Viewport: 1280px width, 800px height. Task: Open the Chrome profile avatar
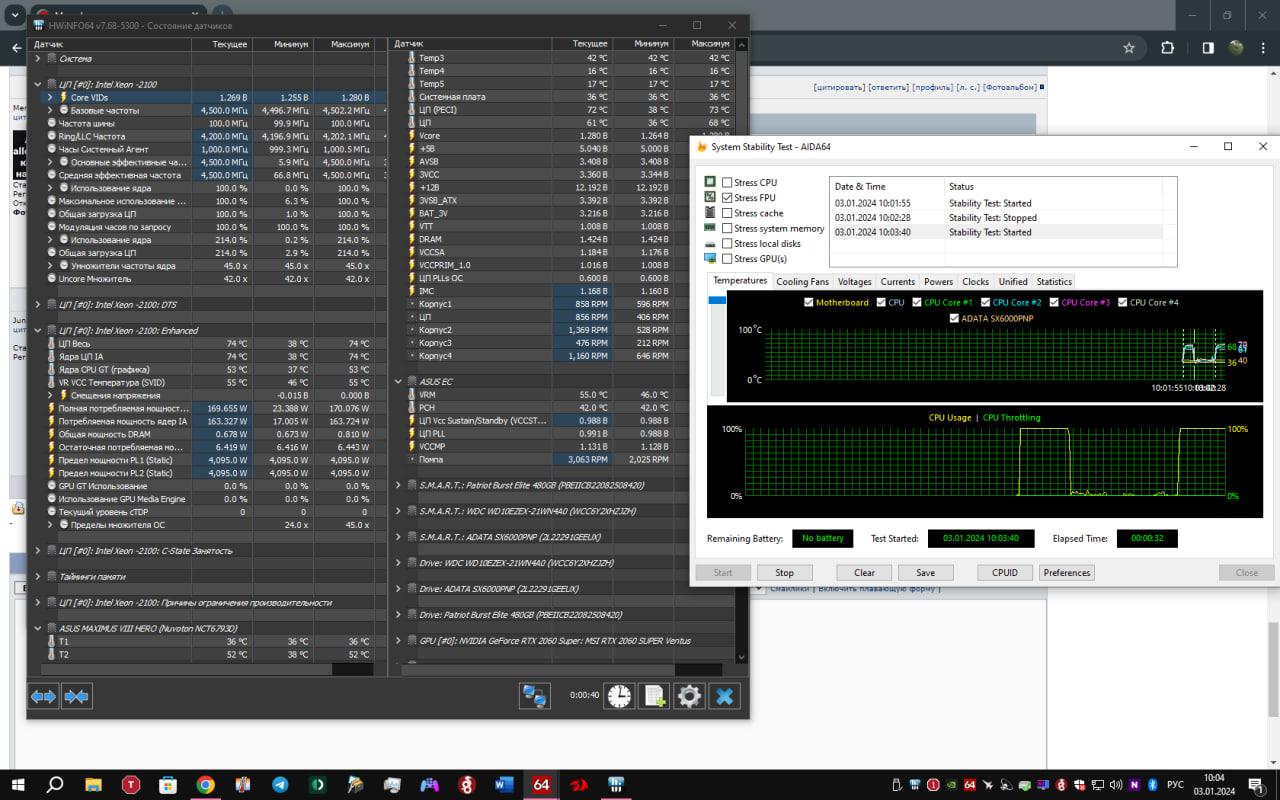pos(1236,47)
